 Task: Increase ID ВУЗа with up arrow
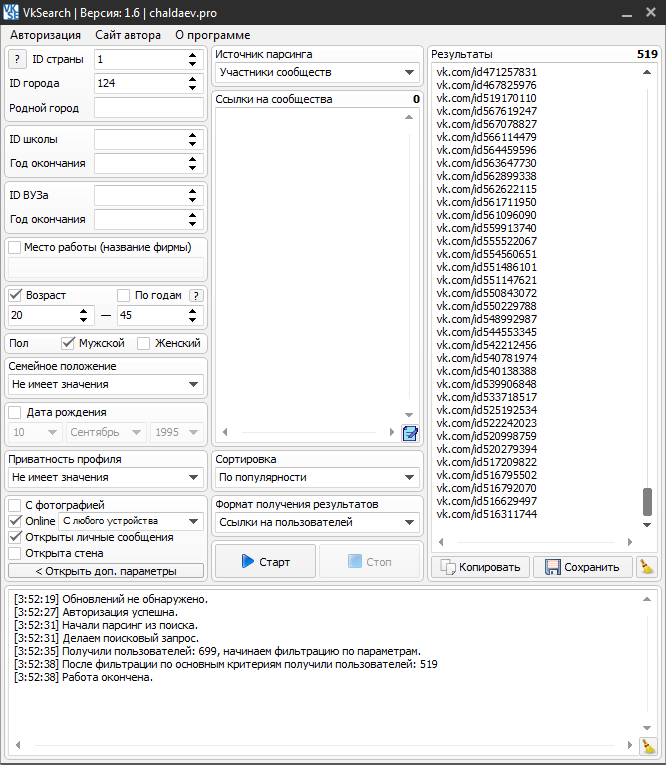(x=193, y=191)
